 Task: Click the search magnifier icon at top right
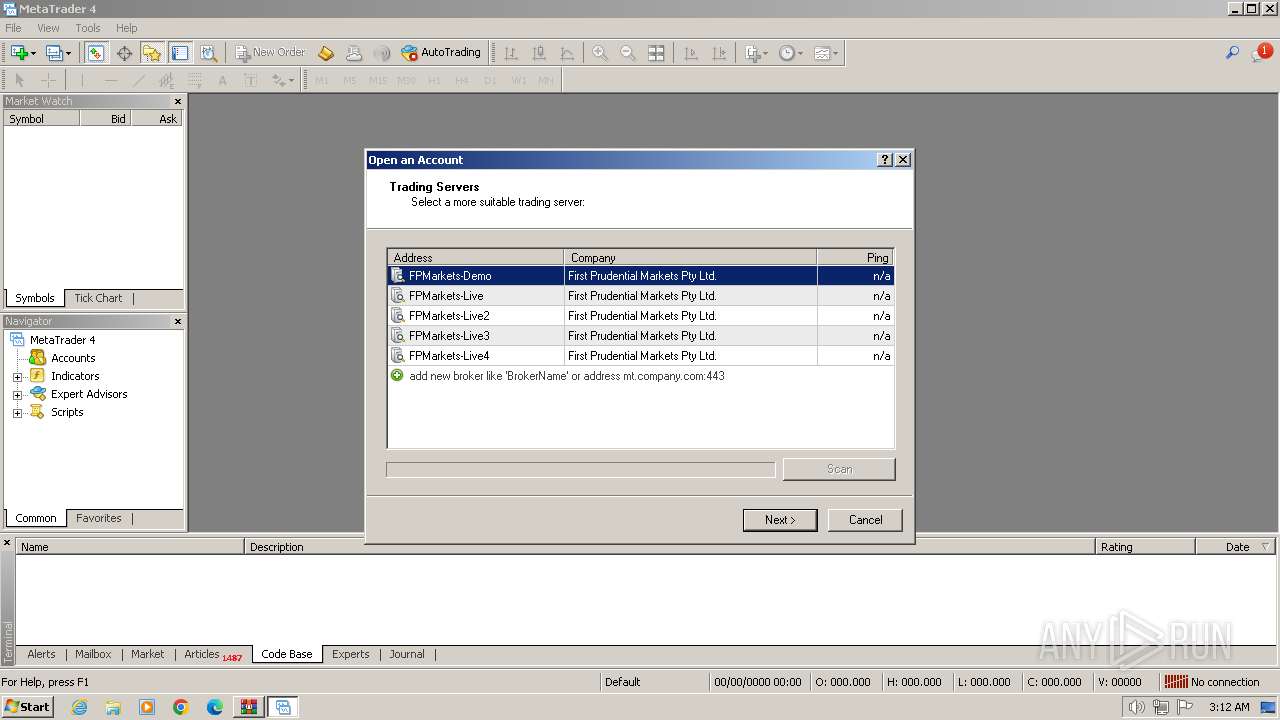(1232, 53)
